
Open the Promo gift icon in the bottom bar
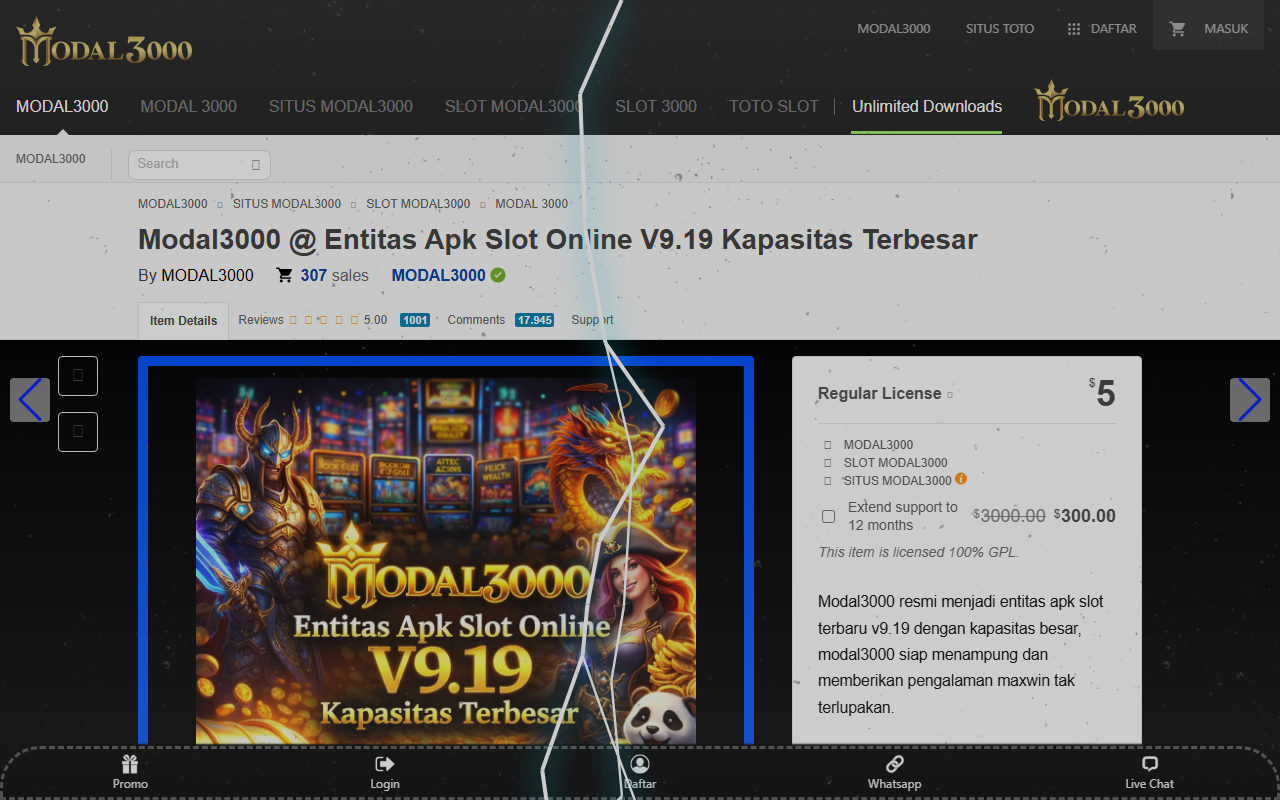pos(130,764)
